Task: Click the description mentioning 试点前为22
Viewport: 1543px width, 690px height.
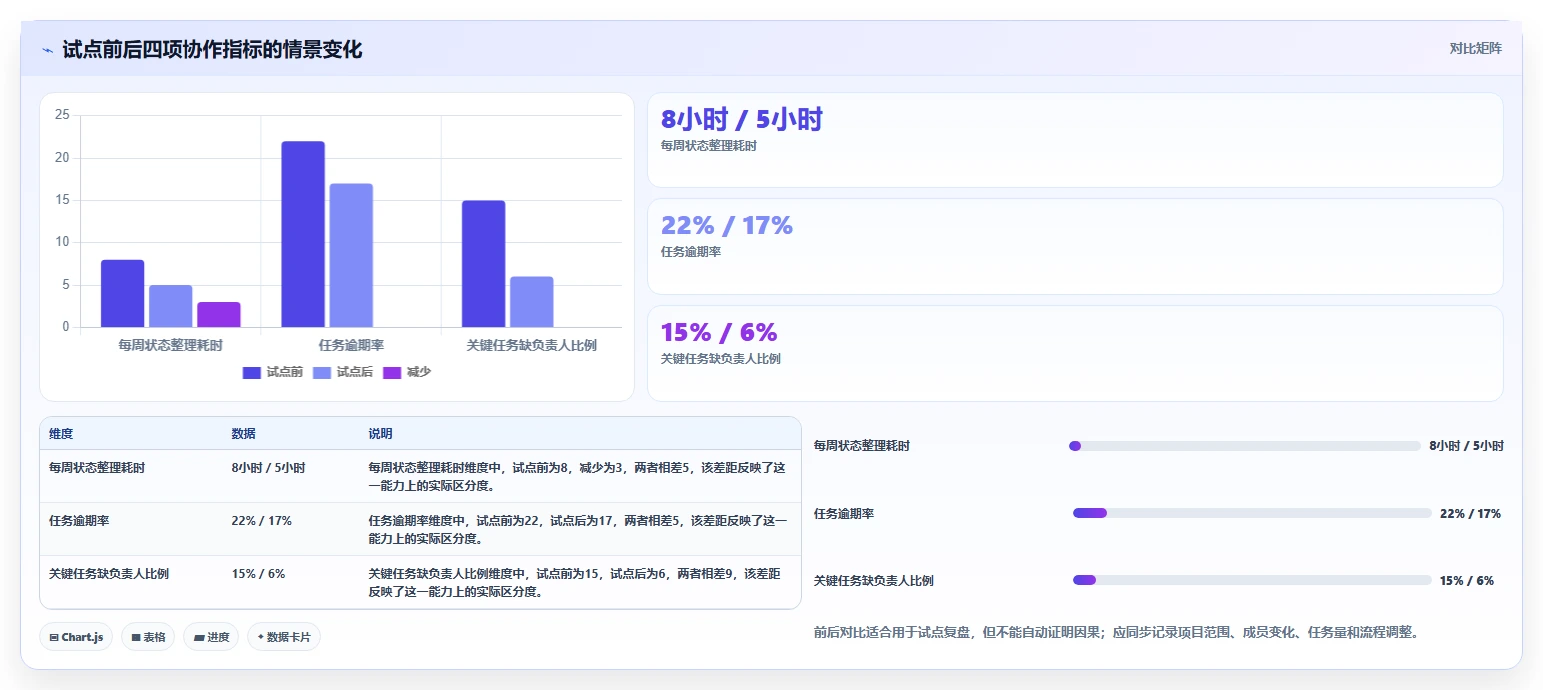Action: tap(578, 529)
